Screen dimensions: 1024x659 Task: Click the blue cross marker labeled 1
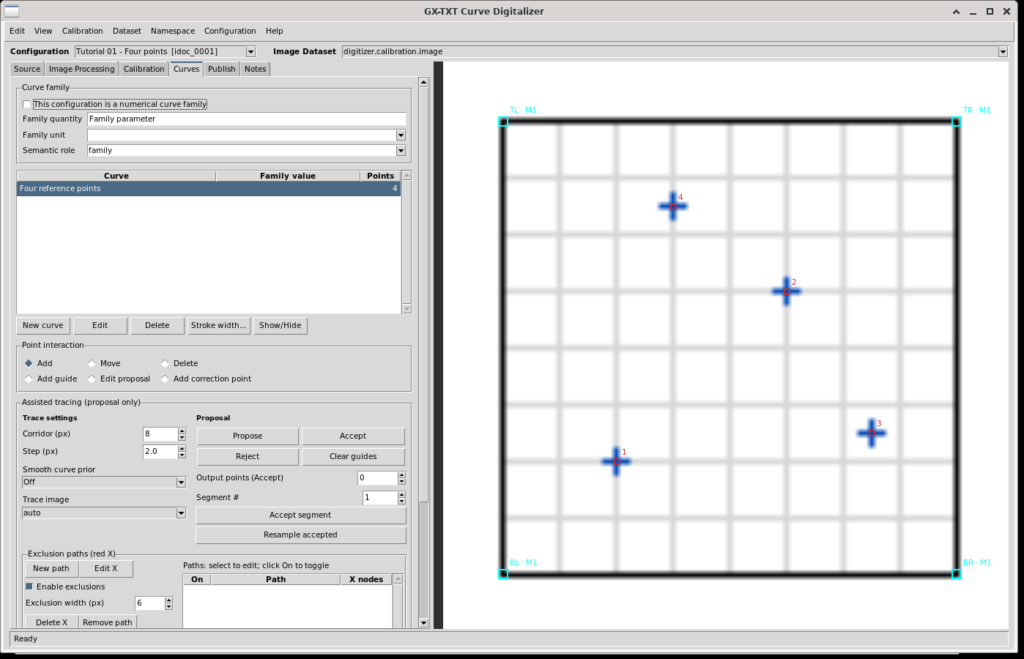point(616,462)
